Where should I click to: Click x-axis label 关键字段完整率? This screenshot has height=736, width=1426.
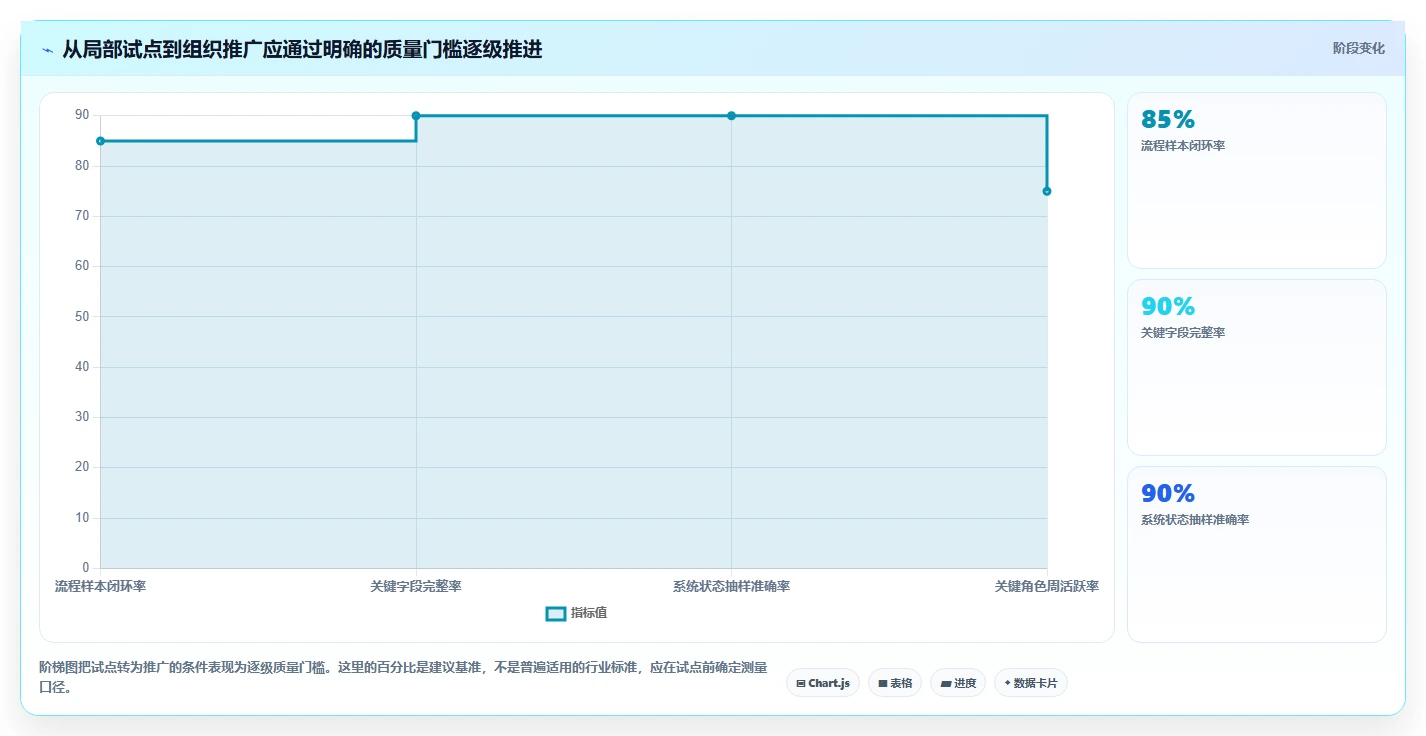416,586
